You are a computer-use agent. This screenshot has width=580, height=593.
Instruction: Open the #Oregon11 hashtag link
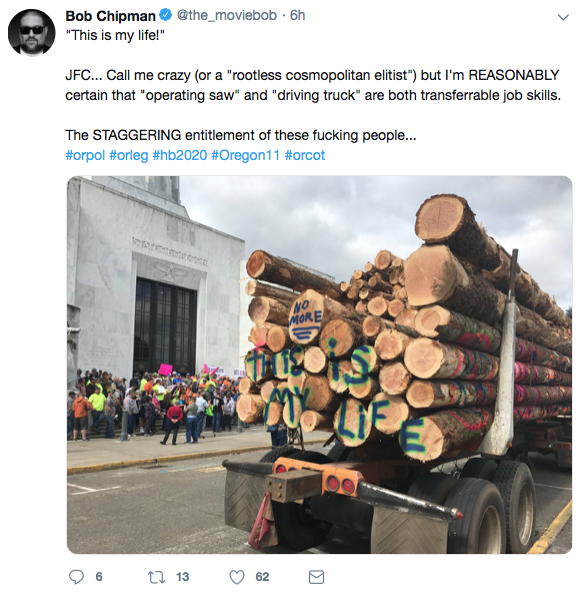tap(245, 155)
